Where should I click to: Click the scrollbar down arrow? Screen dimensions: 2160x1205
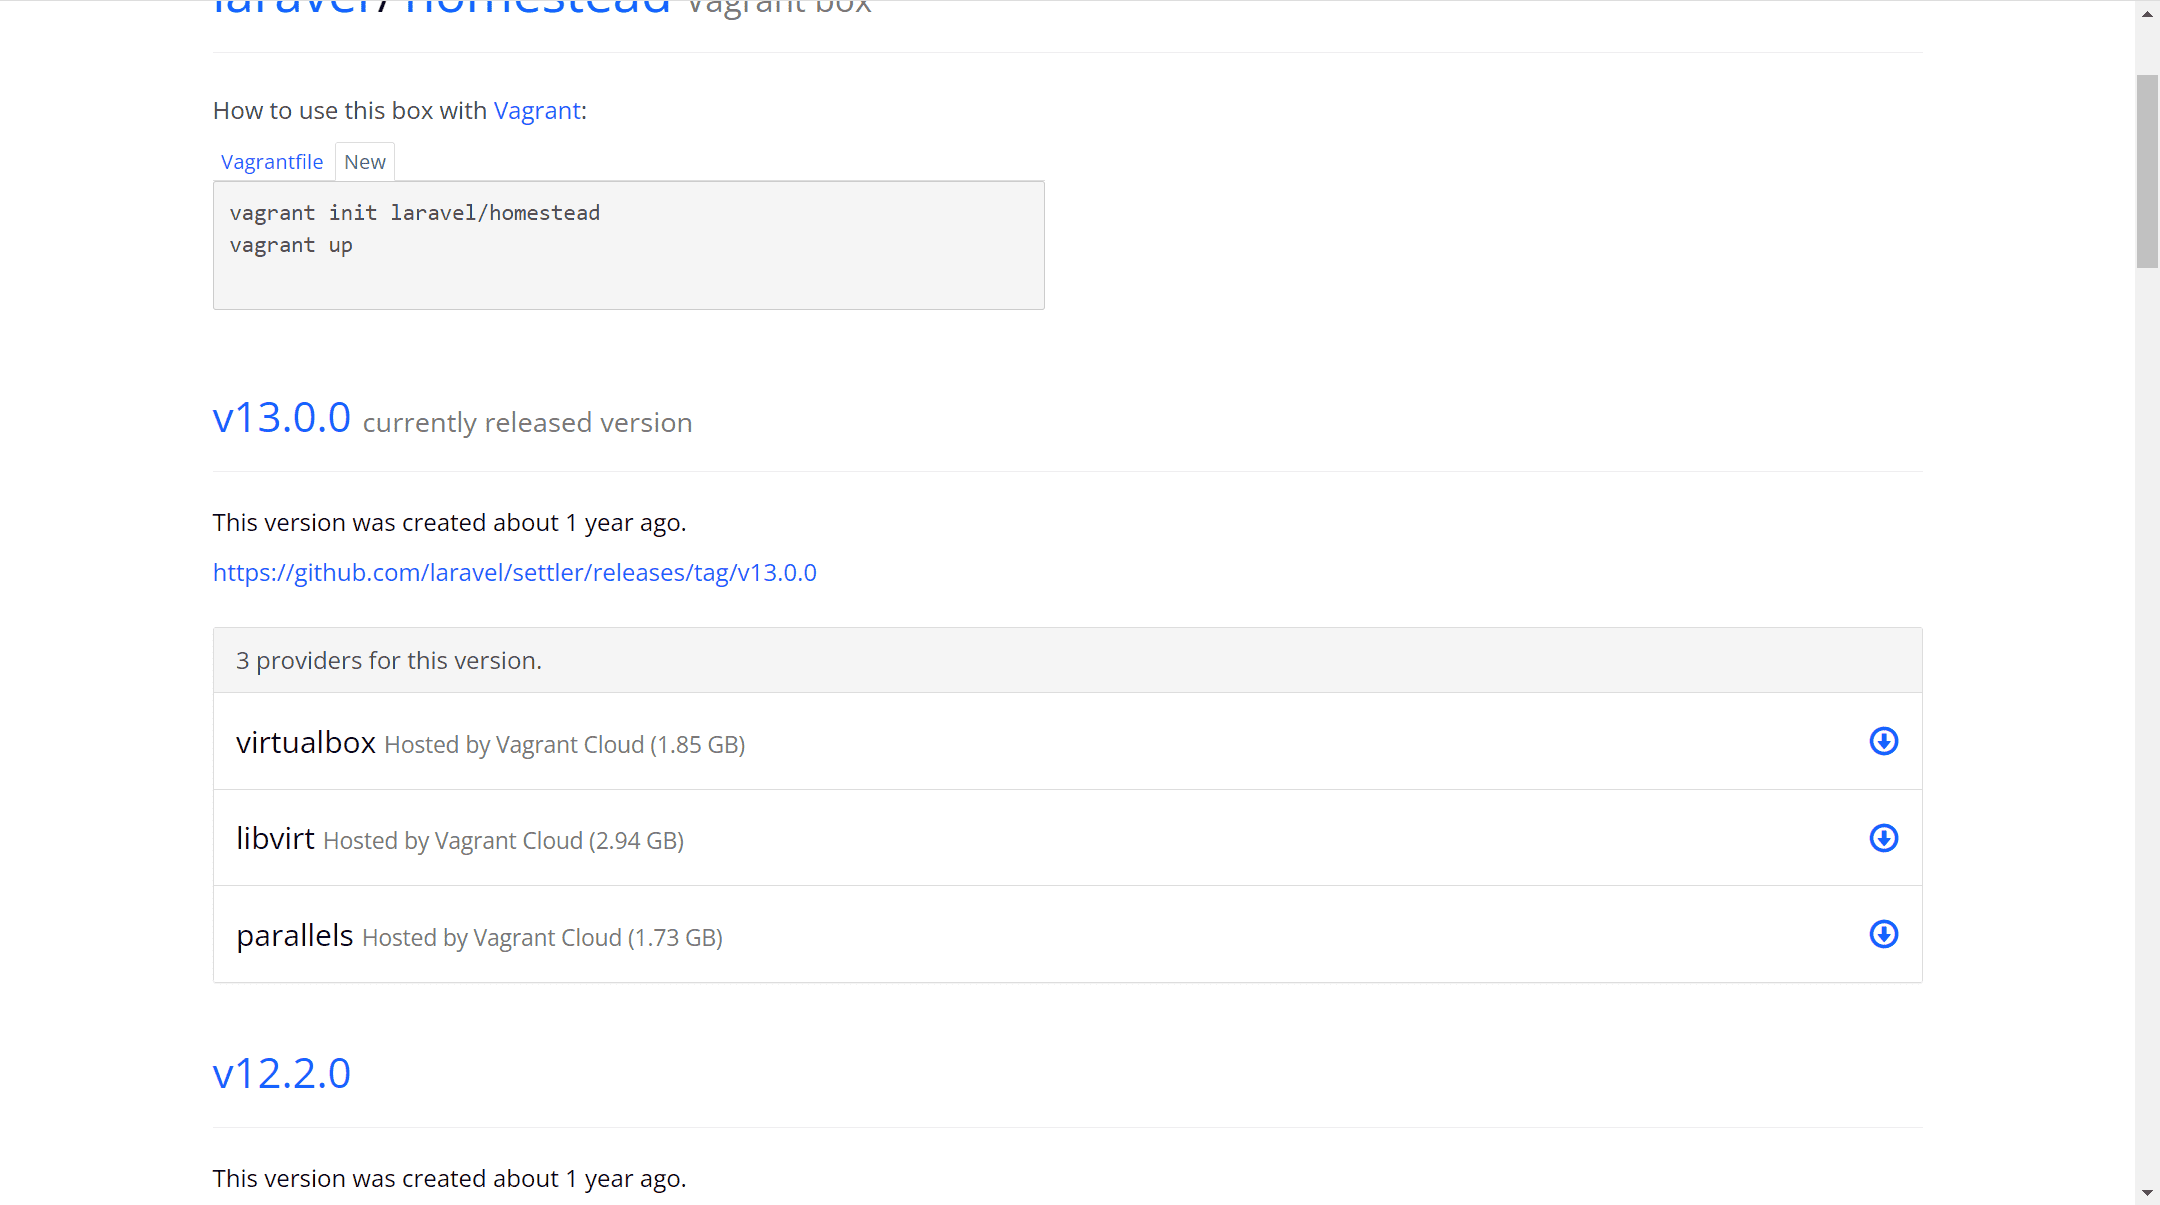coord(2147,1193)
